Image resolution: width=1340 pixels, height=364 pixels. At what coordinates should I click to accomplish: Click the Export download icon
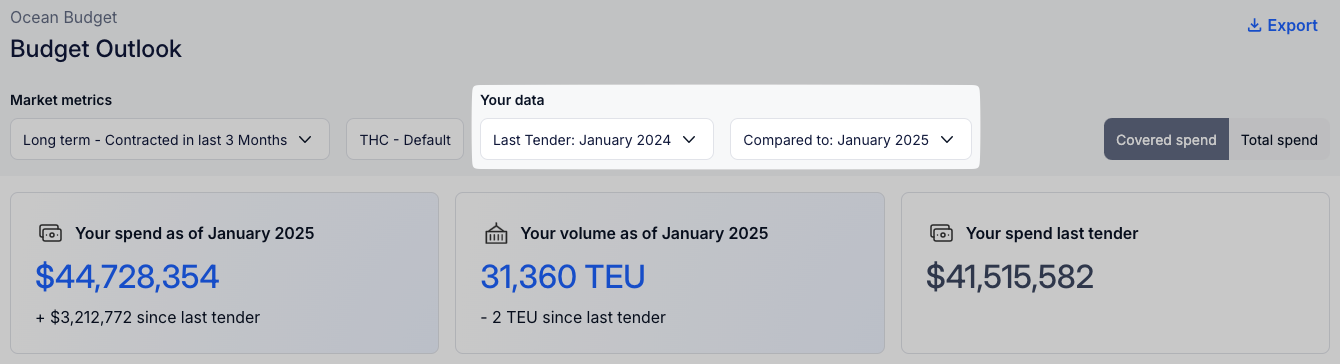point(1254,26)
